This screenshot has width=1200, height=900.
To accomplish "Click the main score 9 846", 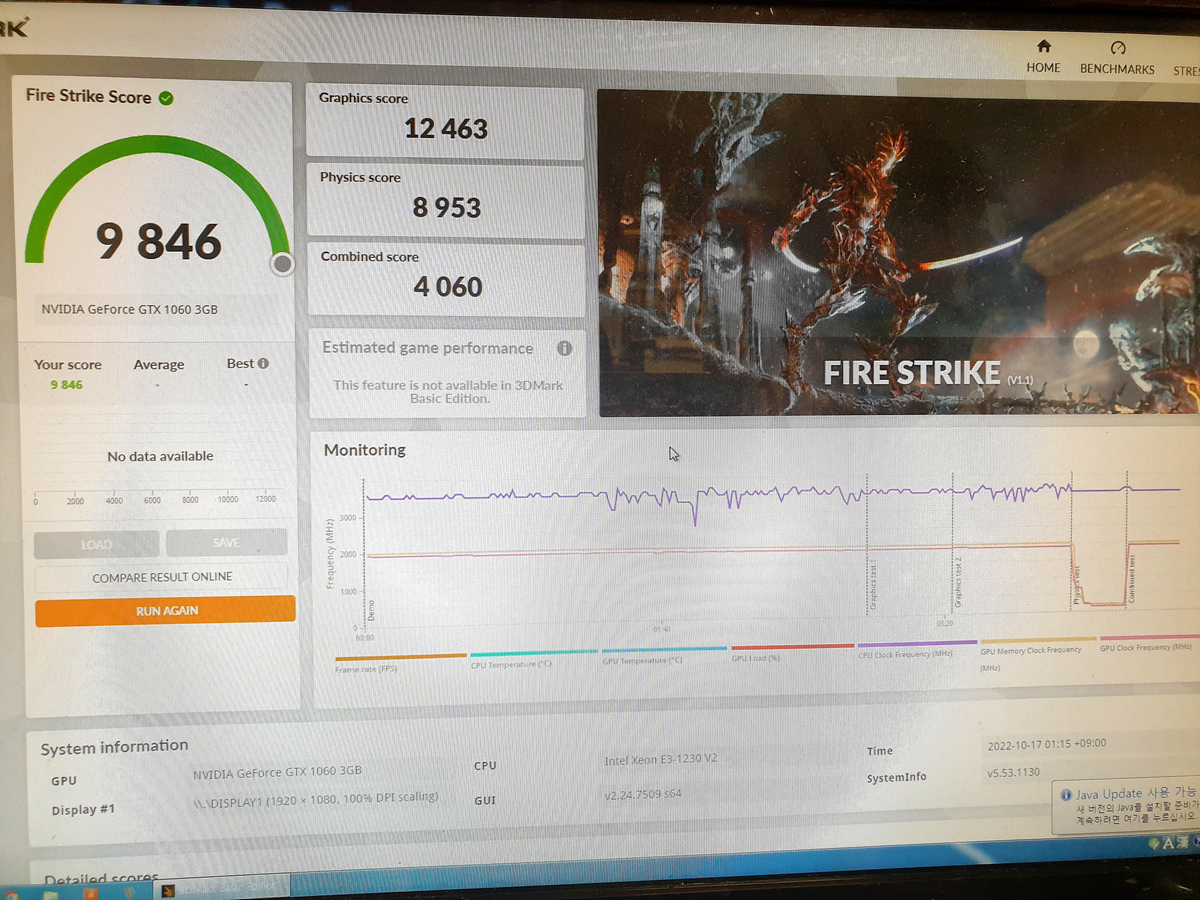I will point(158,241).
